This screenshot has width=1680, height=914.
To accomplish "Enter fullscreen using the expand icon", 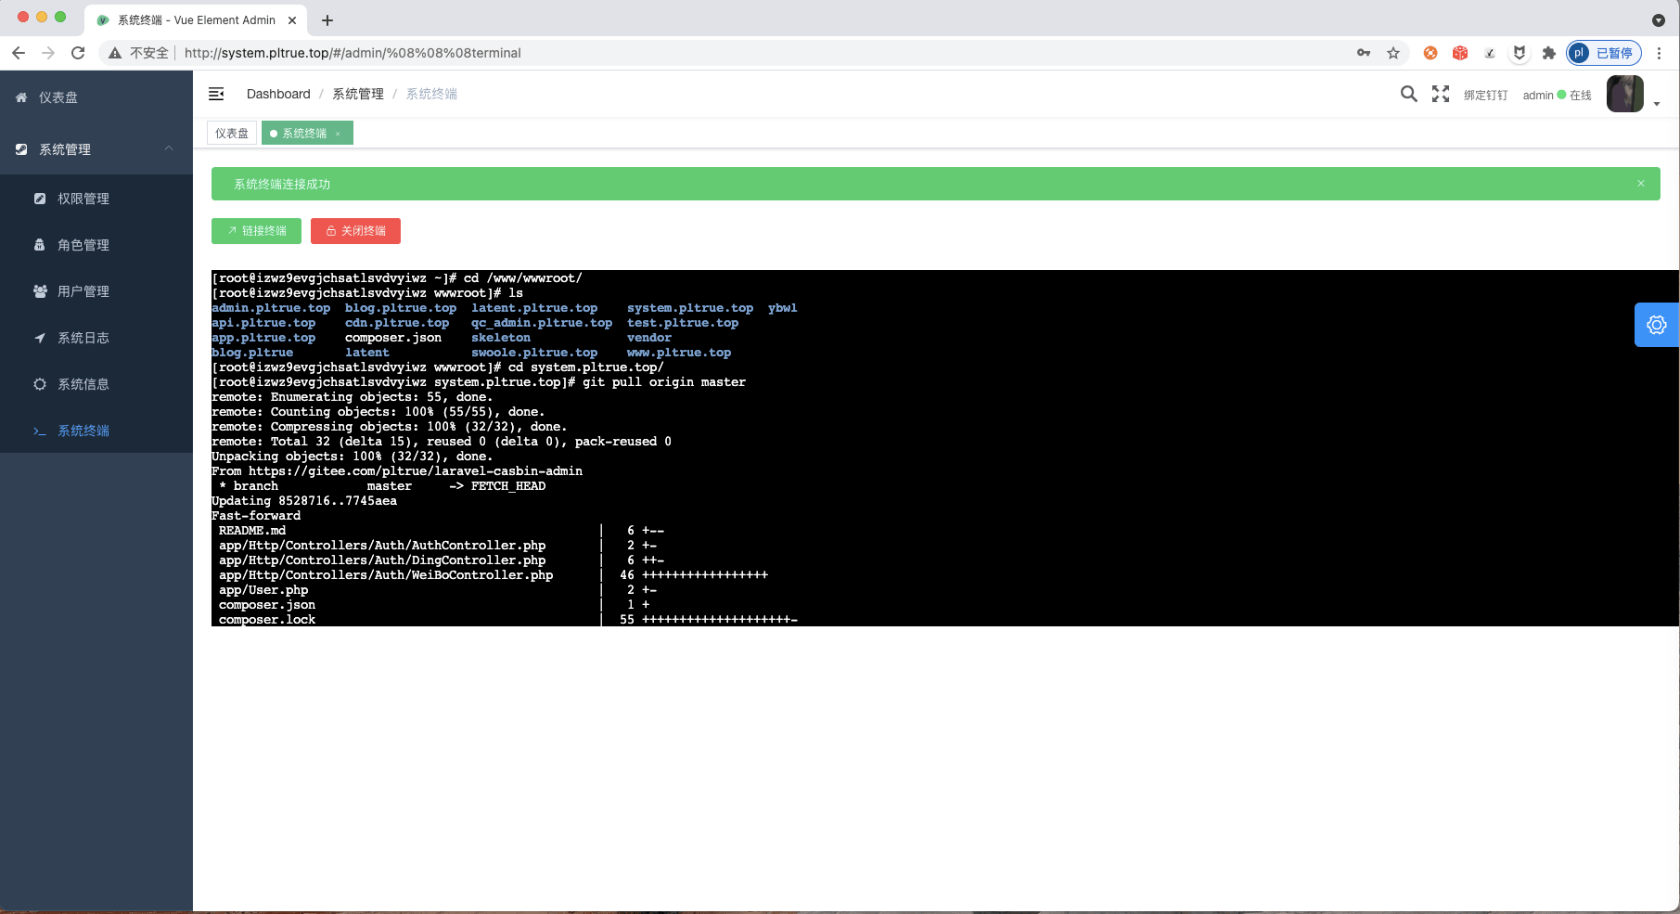I will (x=1440, y=93).
